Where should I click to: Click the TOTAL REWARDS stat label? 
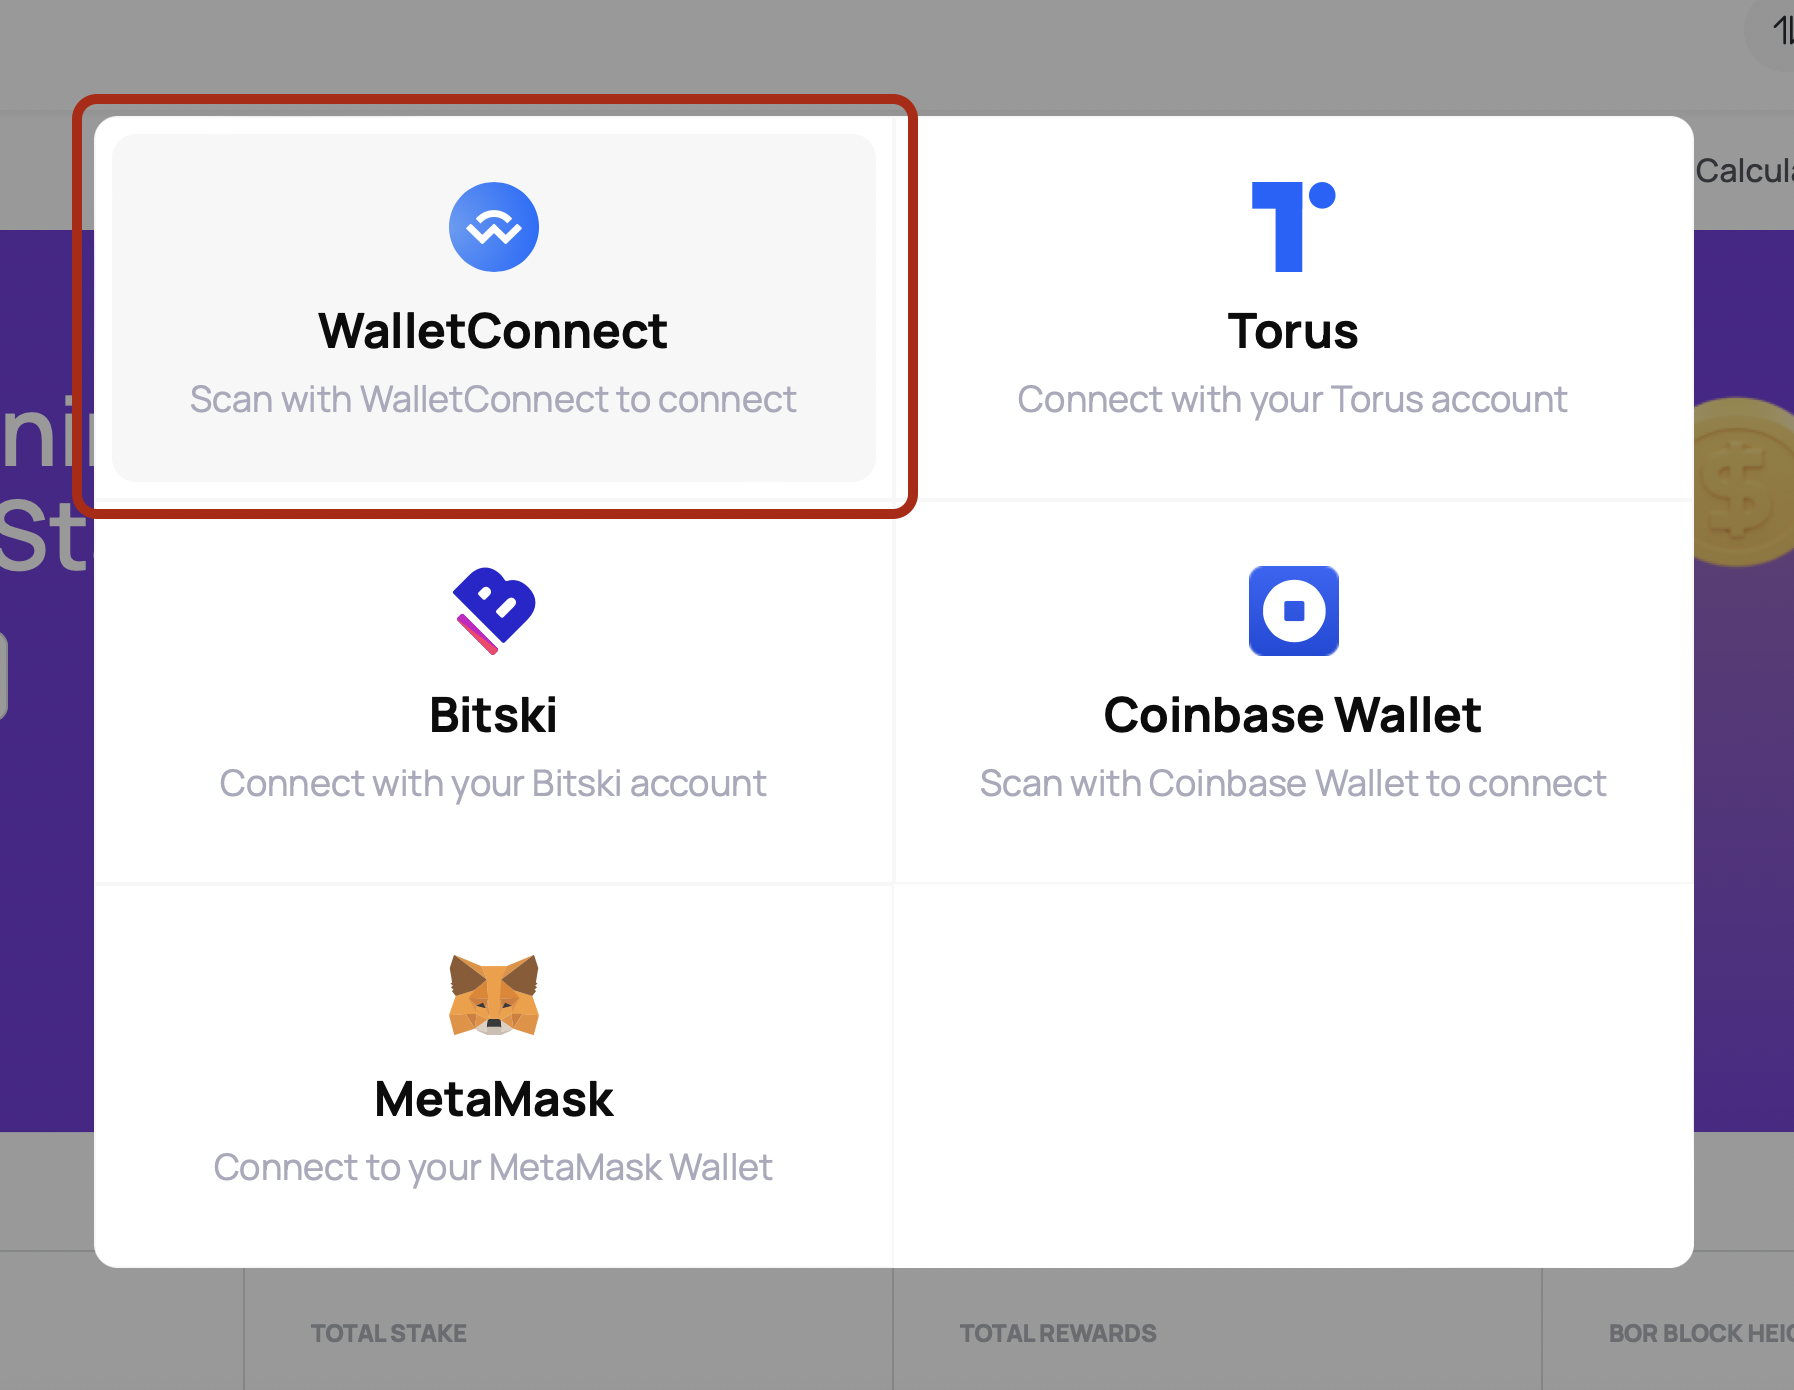point(1058,1333)
